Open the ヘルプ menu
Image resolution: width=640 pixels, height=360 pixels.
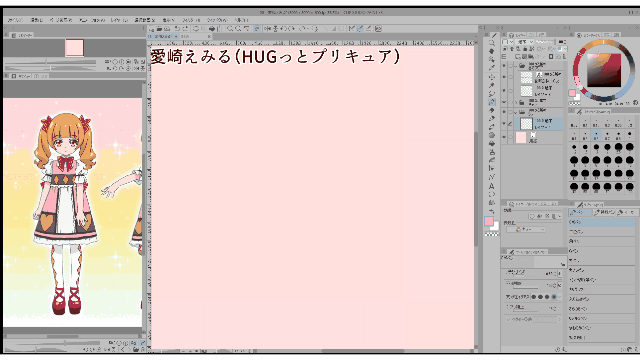click(241, 20)
